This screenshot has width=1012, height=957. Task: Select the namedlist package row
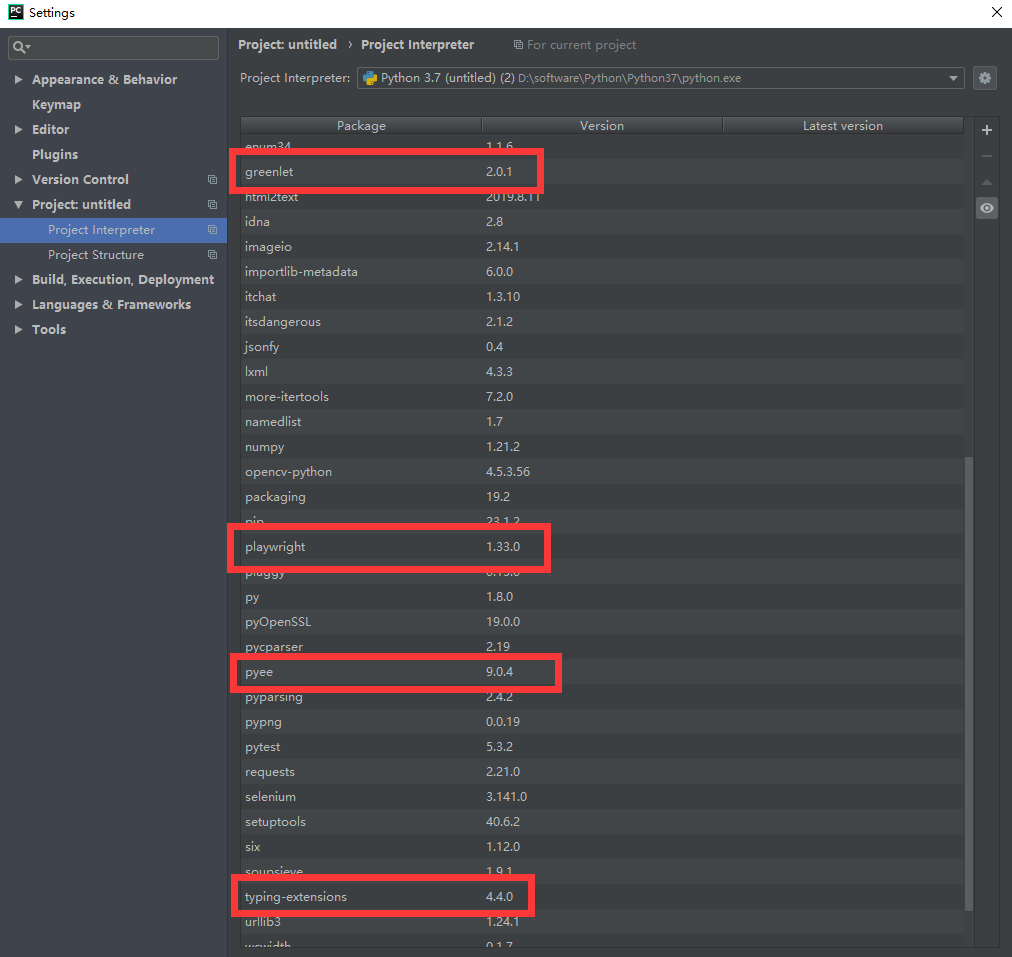point(602,422)
